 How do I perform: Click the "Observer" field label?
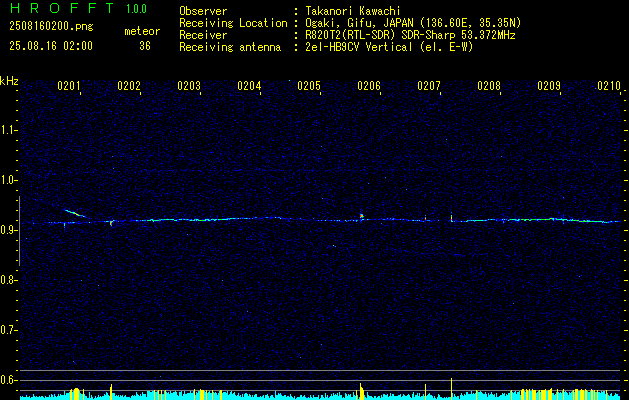203,12
